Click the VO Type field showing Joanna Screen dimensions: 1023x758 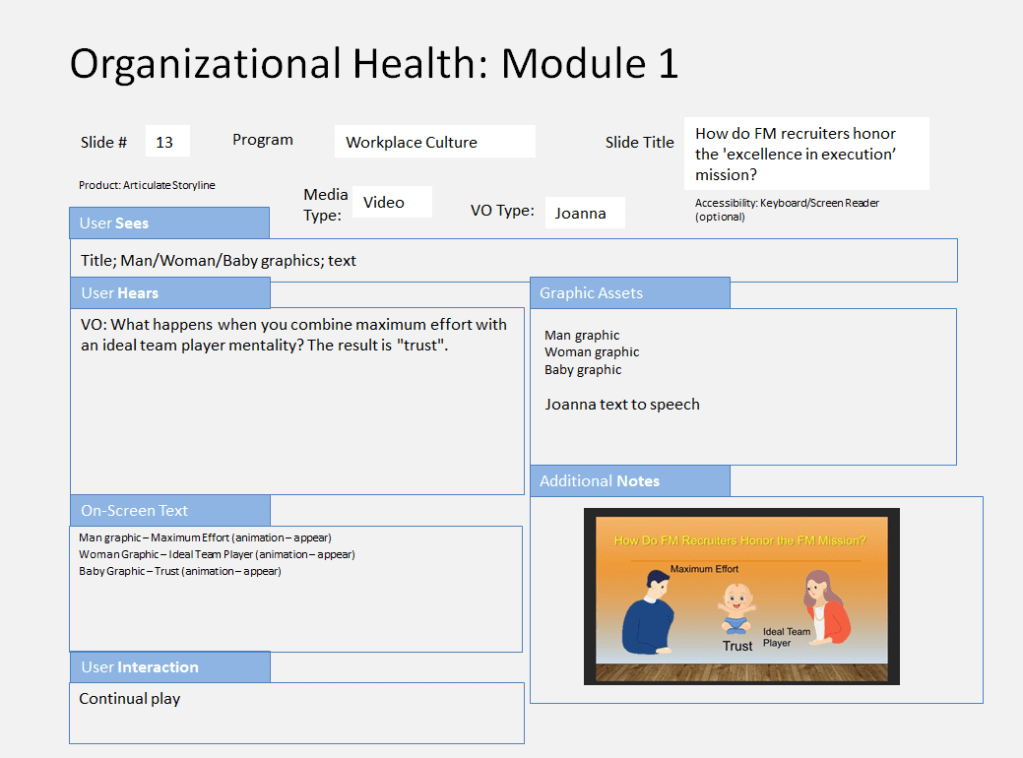tap(584, 213)
